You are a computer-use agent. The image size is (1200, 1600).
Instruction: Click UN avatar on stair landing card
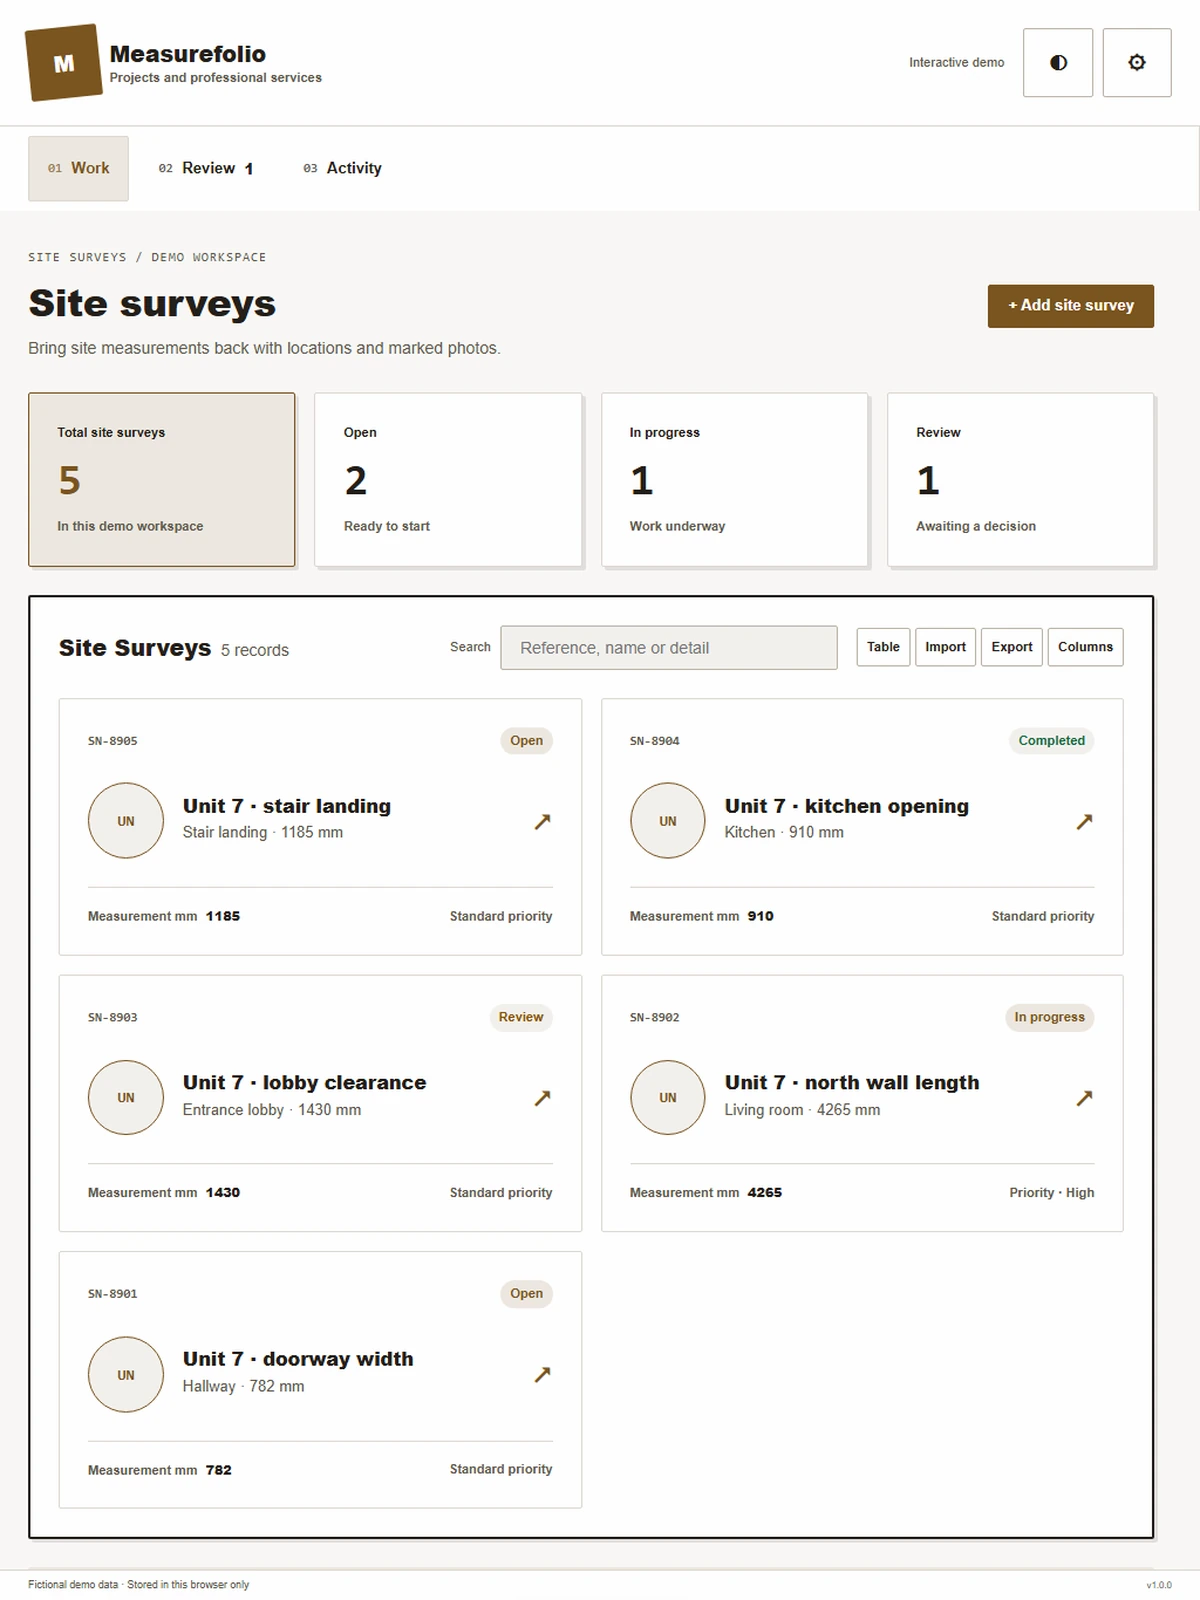pos(126,821)
